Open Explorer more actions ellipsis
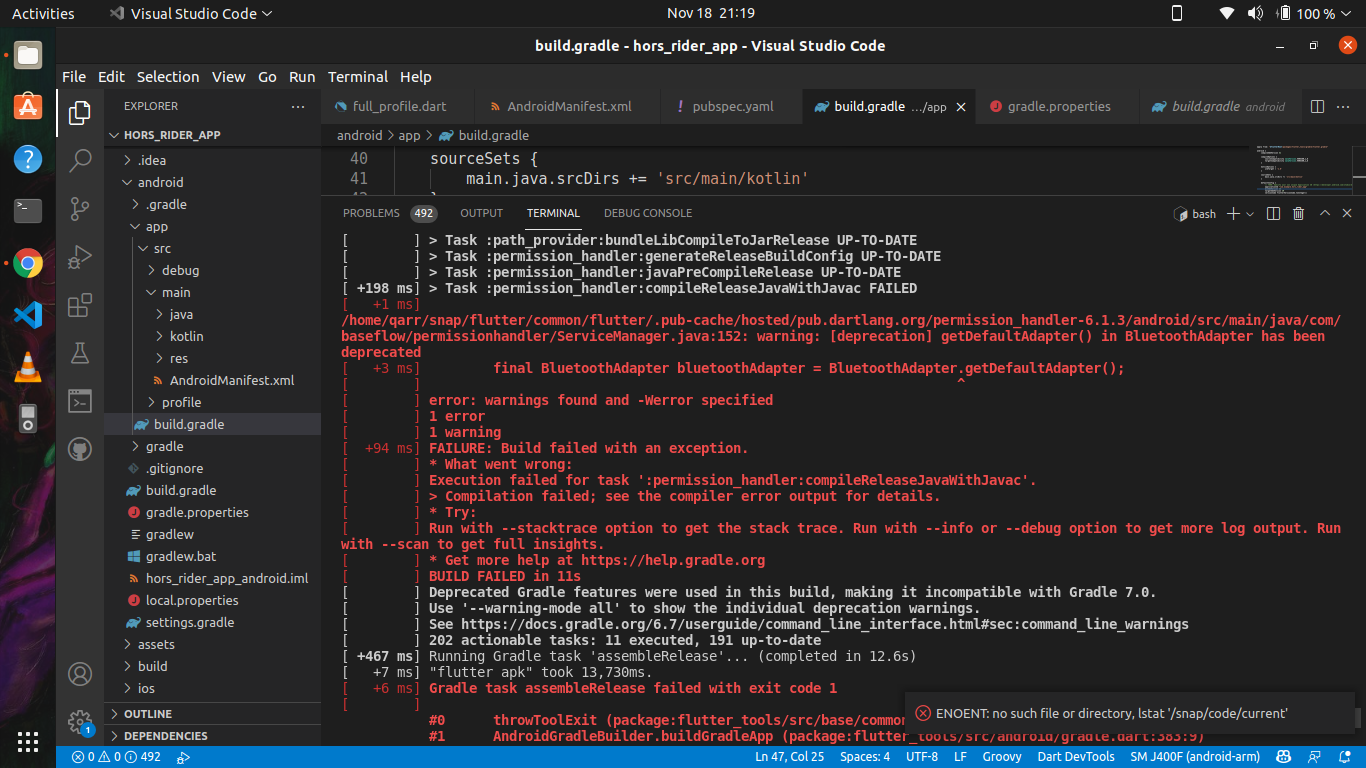 pyautogui.click(x=298, y=106)
